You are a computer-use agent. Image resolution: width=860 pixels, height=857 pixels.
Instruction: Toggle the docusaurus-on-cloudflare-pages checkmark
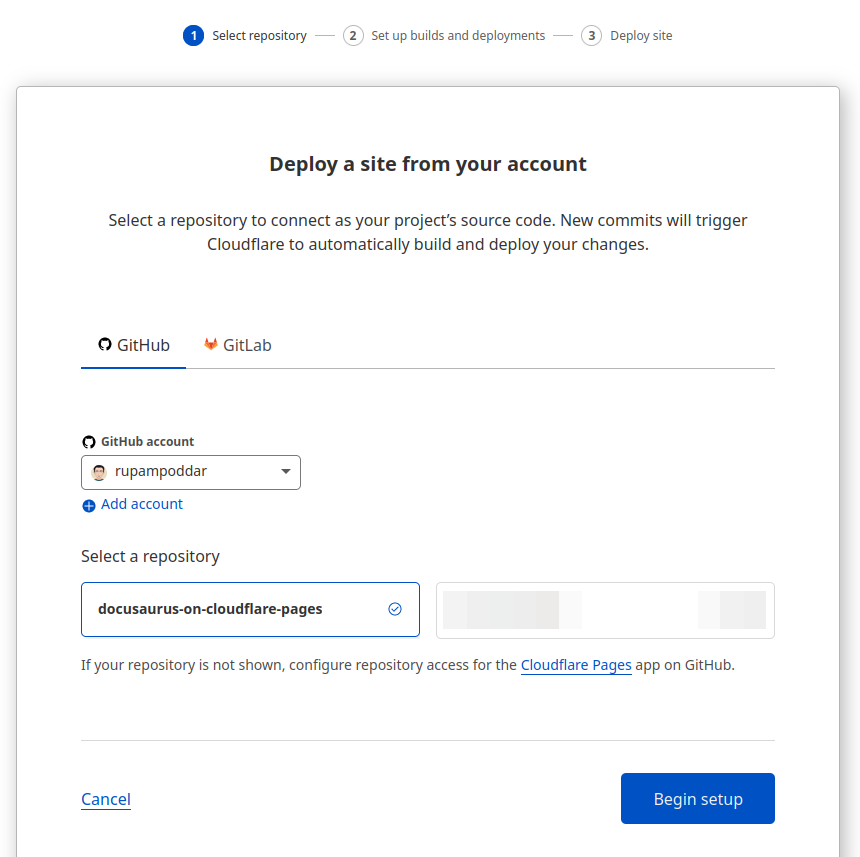click(395, 609)
